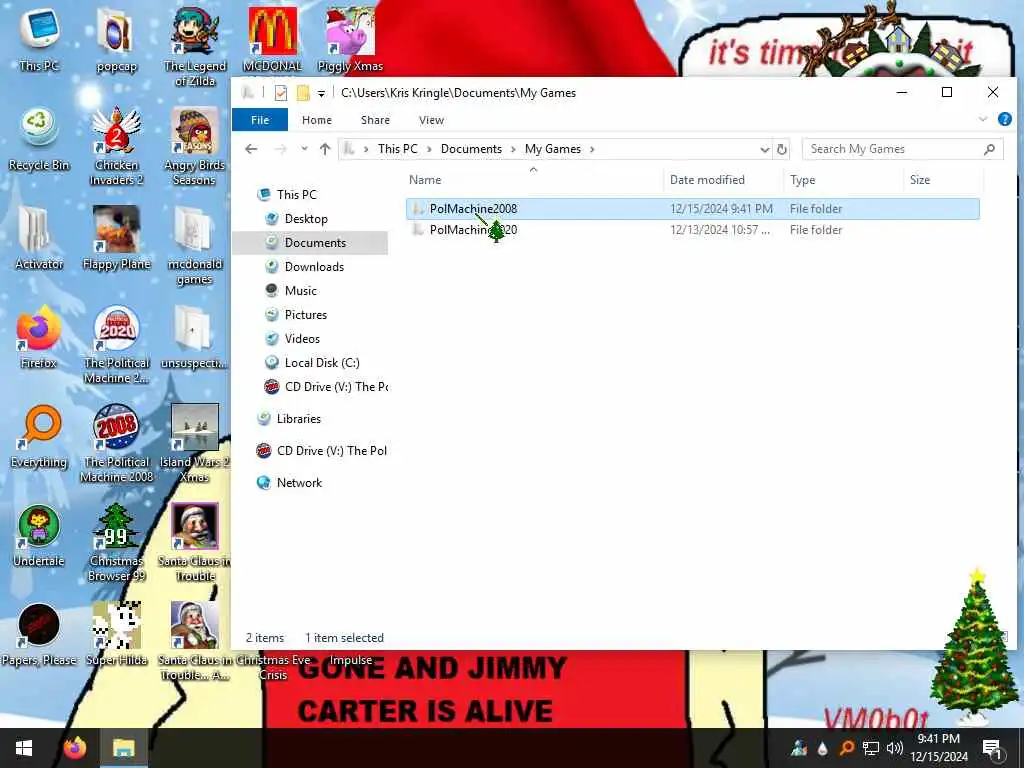Screen dimensions: 1024x768
Task: Sort by the Name column header
Action: (x=534, y=180)
